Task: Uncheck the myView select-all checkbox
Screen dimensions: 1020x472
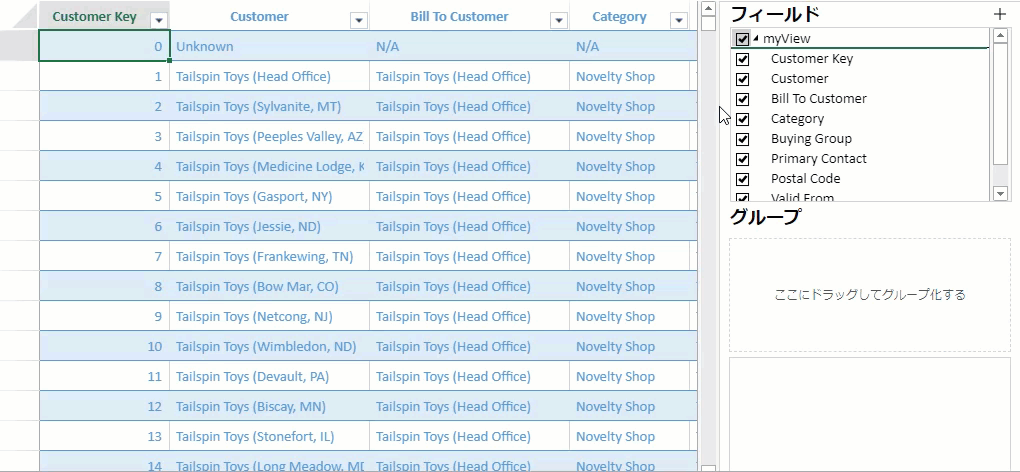Action: coord(742,39)
